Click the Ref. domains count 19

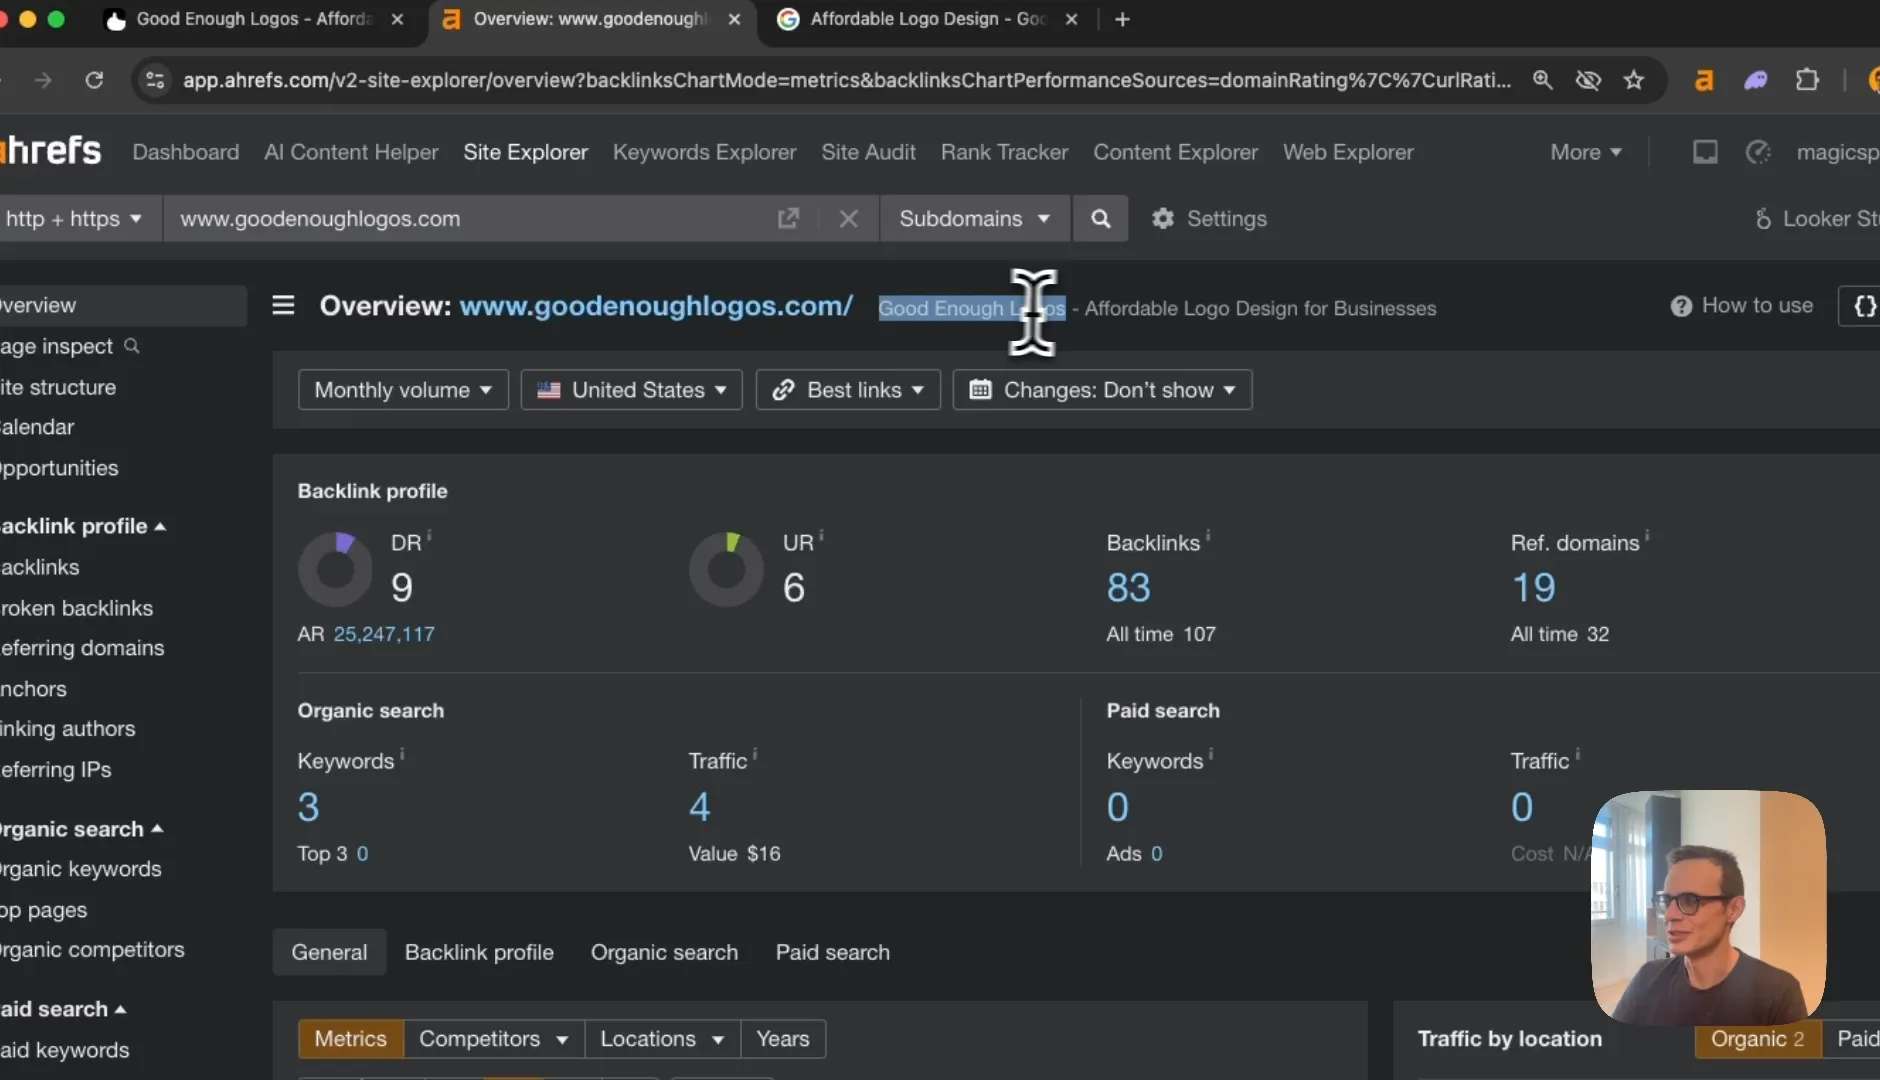(1533, 588)
